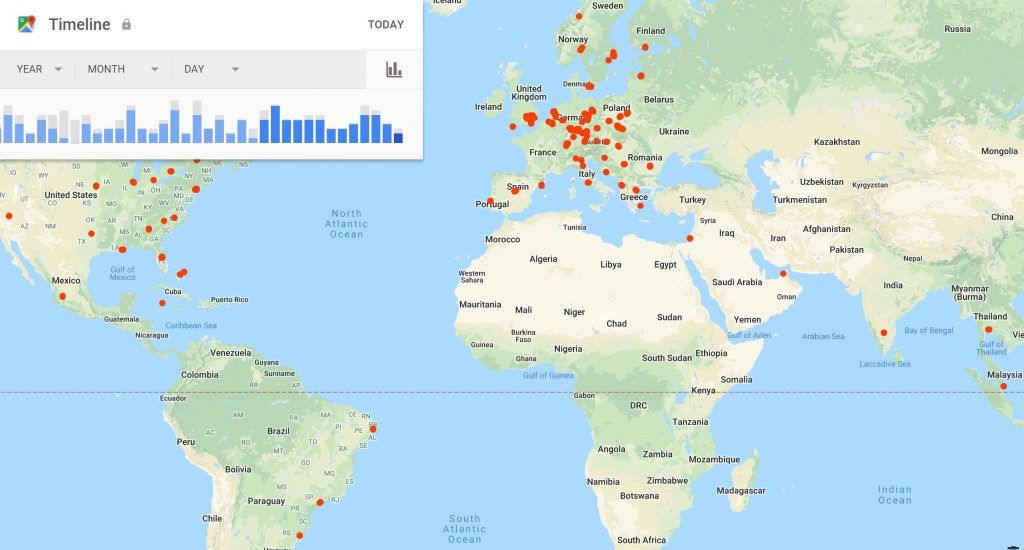Toggle the bar chart histogram icon
This screenshot has height=550, width=1024.
tap(394, 69)
